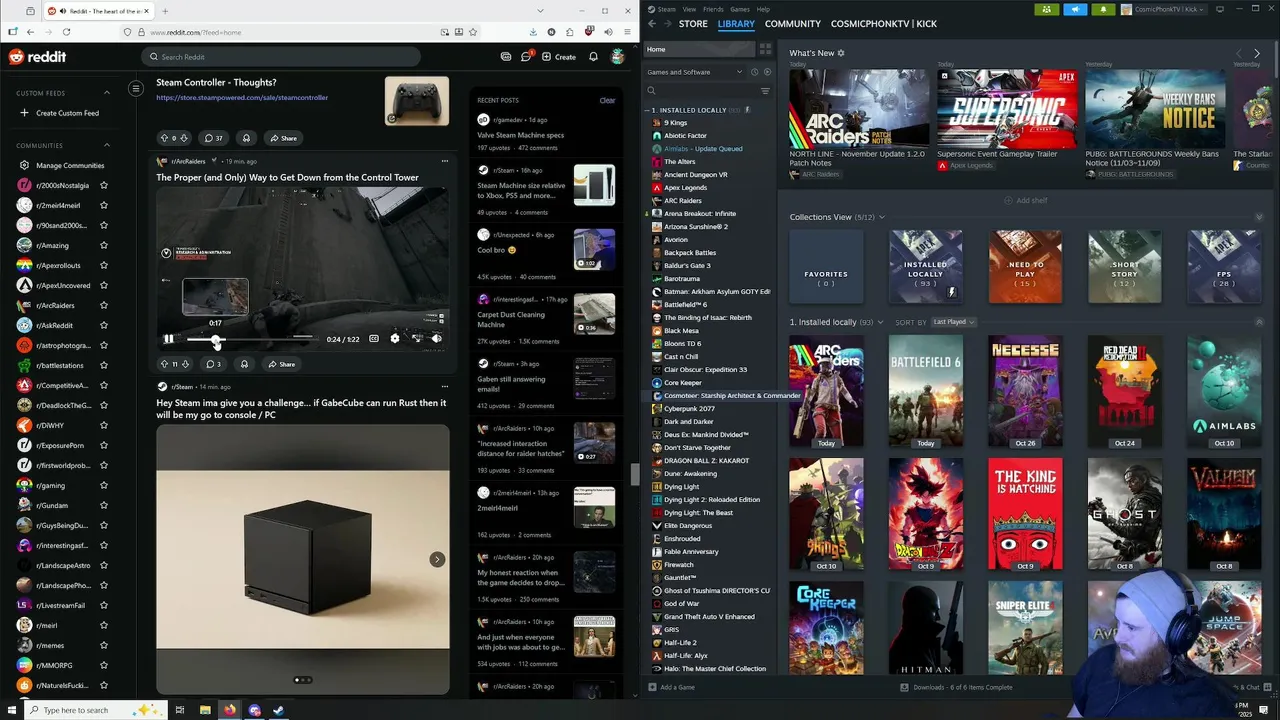Seek along the Reddit video progress bar

click(x=253, y=339)
